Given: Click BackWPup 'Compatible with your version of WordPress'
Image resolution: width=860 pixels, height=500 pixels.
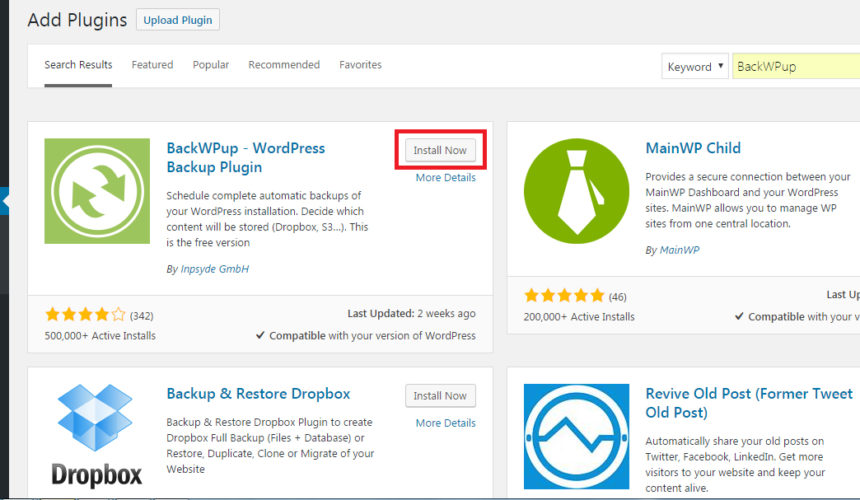Looking at the screenshot, I should 366,336.
